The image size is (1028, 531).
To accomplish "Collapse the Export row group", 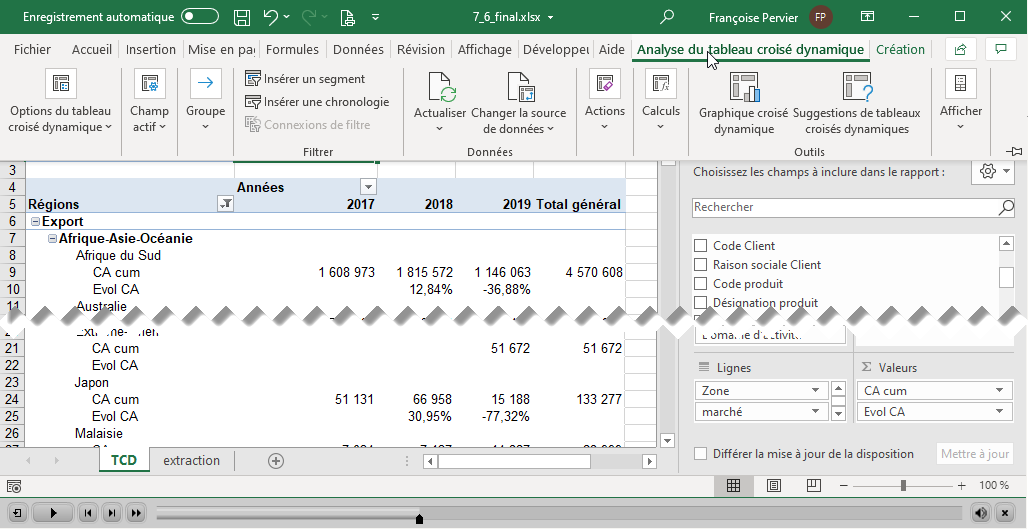I will click(x=35, y=222).
